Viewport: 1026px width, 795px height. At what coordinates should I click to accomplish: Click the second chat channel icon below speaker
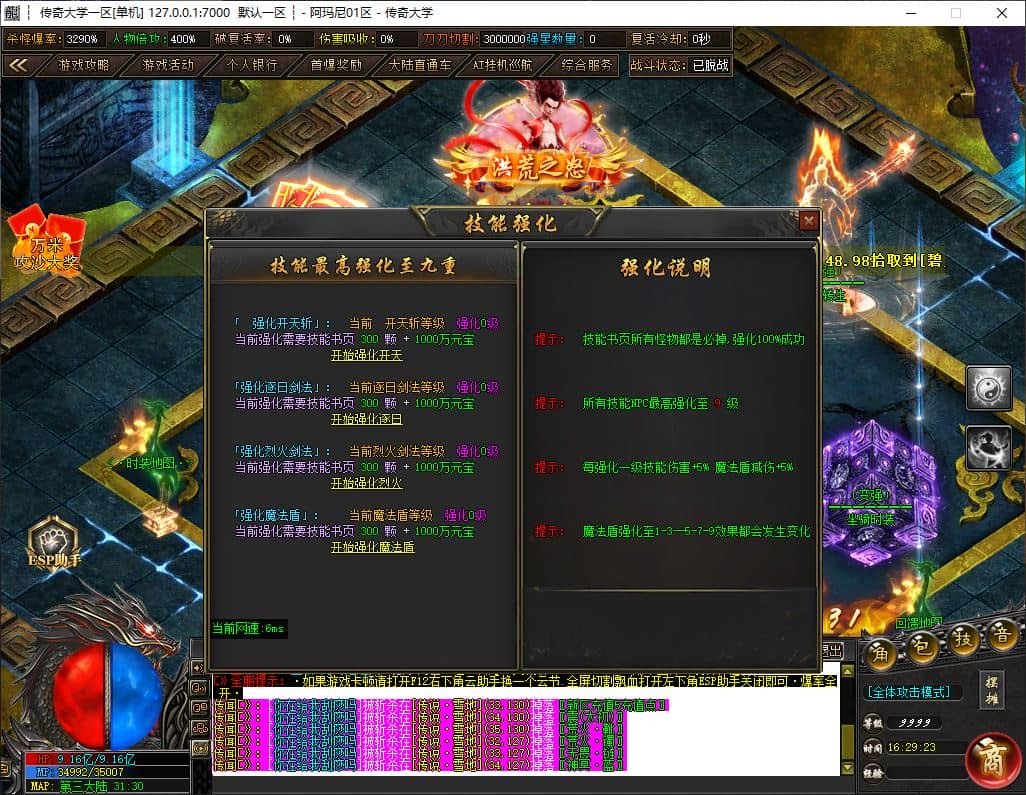tap(198, 688)
